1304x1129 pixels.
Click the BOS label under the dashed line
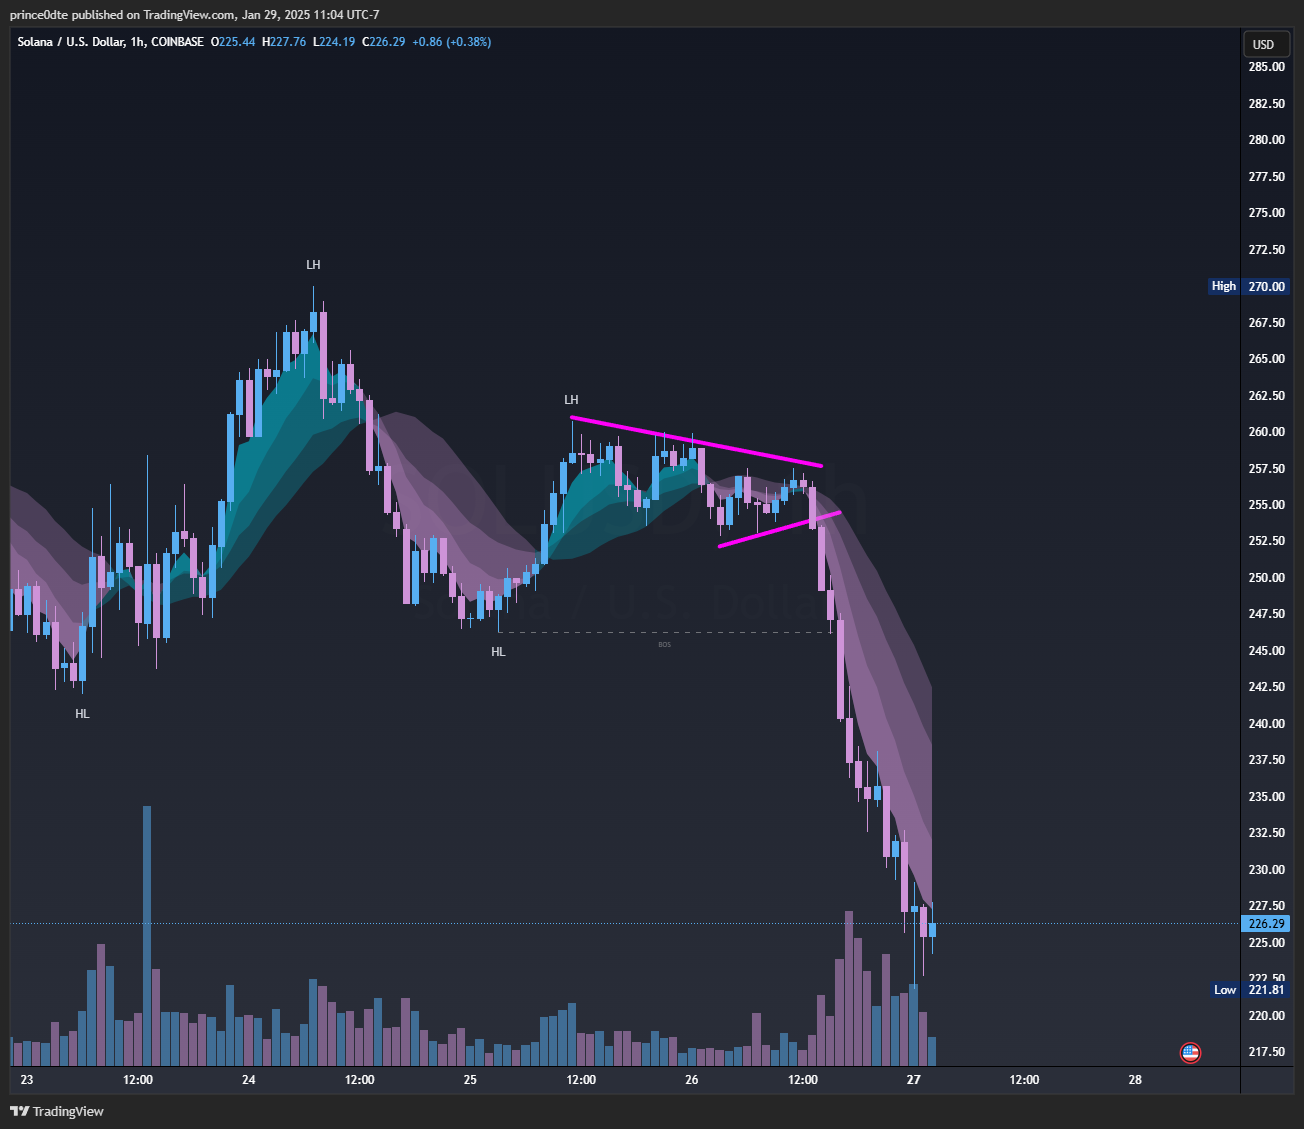click(x=665, y=645)
